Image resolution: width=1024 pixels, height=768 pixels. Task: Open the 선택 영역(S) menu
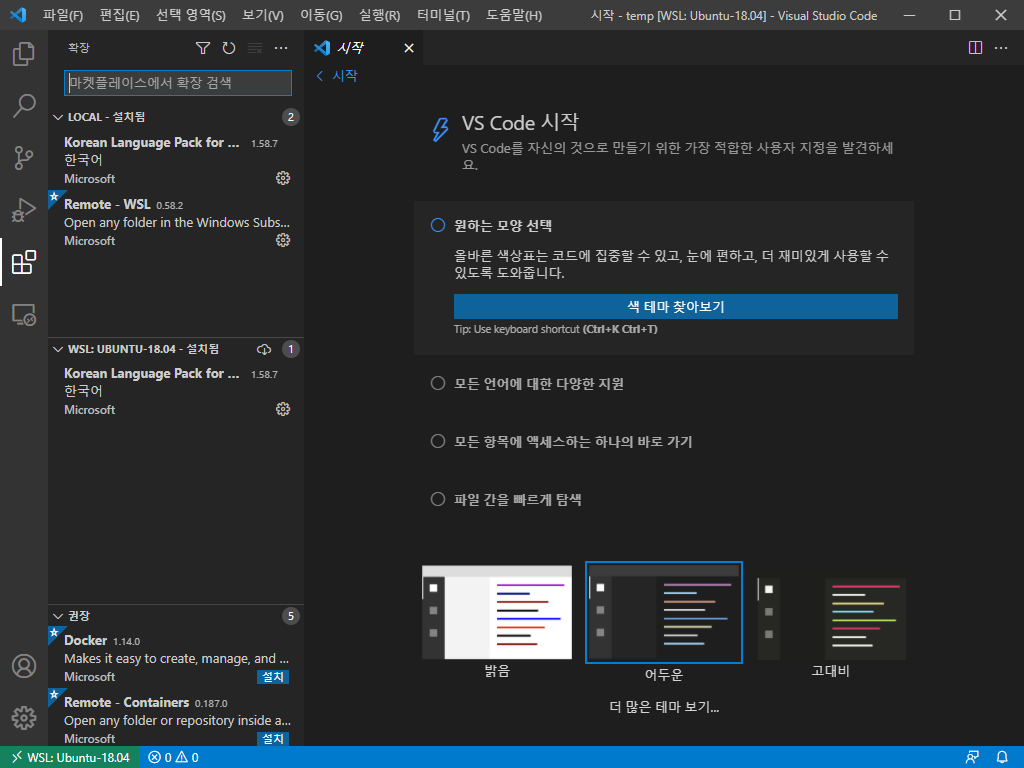tap(191, 15)
